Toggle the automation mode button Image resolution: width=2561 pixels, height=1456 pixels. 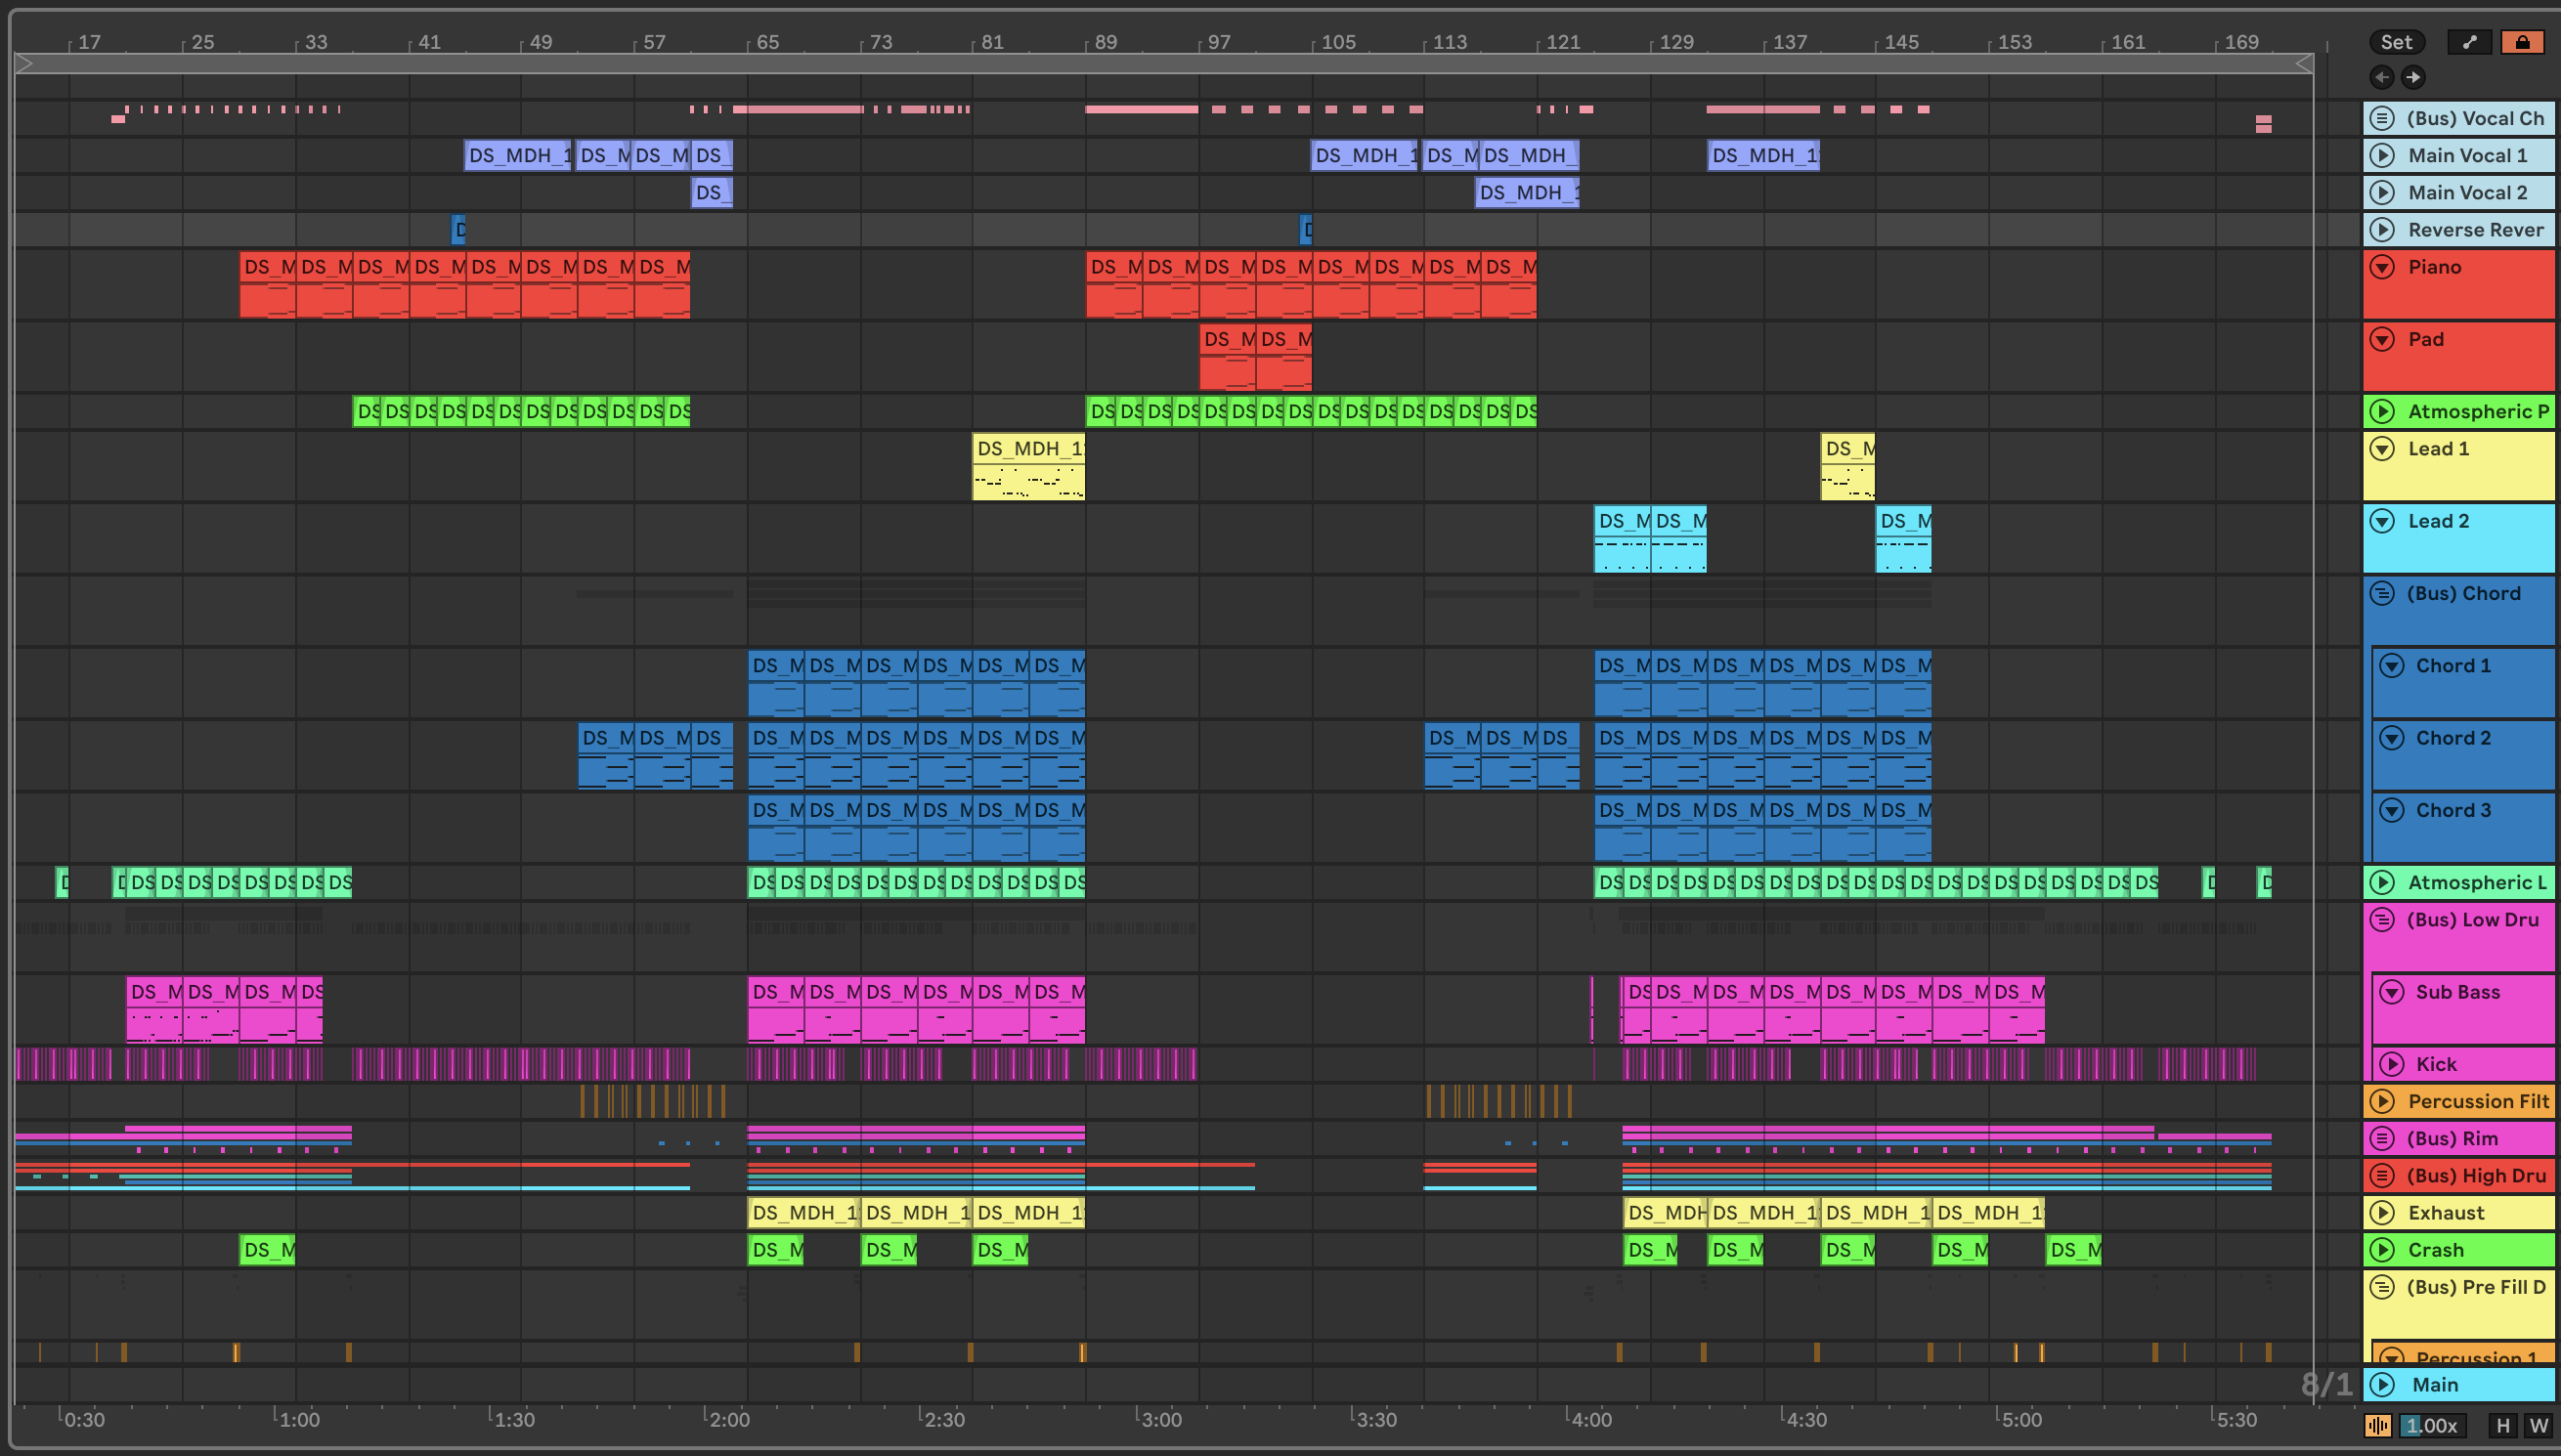(2469, 42)
